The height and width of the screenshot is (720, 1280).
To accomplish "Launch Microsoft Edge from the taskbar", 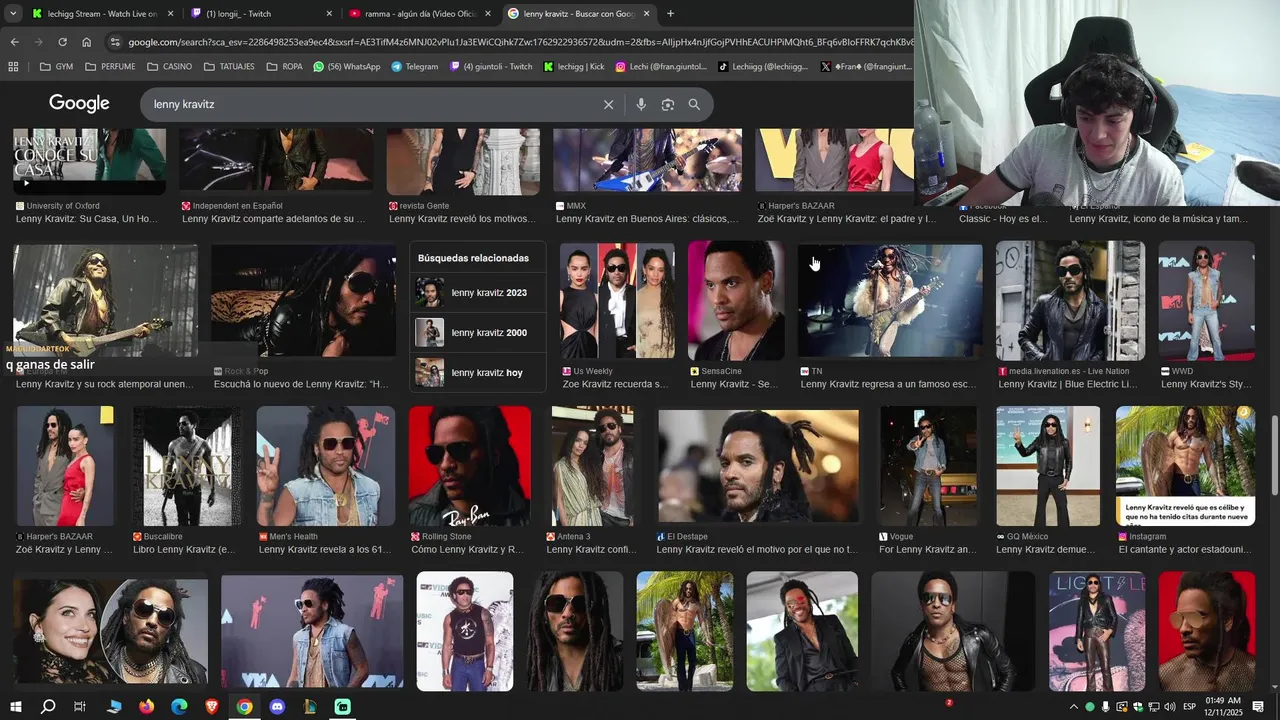I will pyautogui.click(x=179, y=707).
